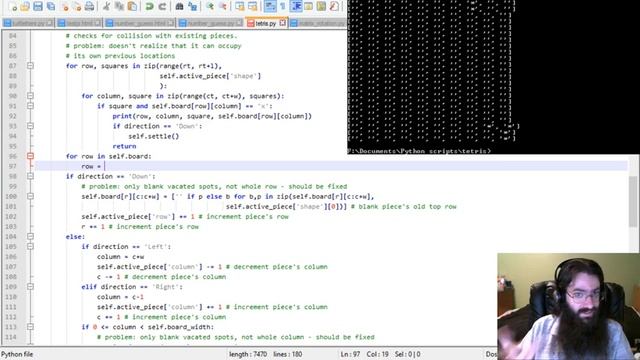This screenshot has height=360, width=640.
Task: Click 'Sel : 0|0' in the status bar
Action: [408, 354]
